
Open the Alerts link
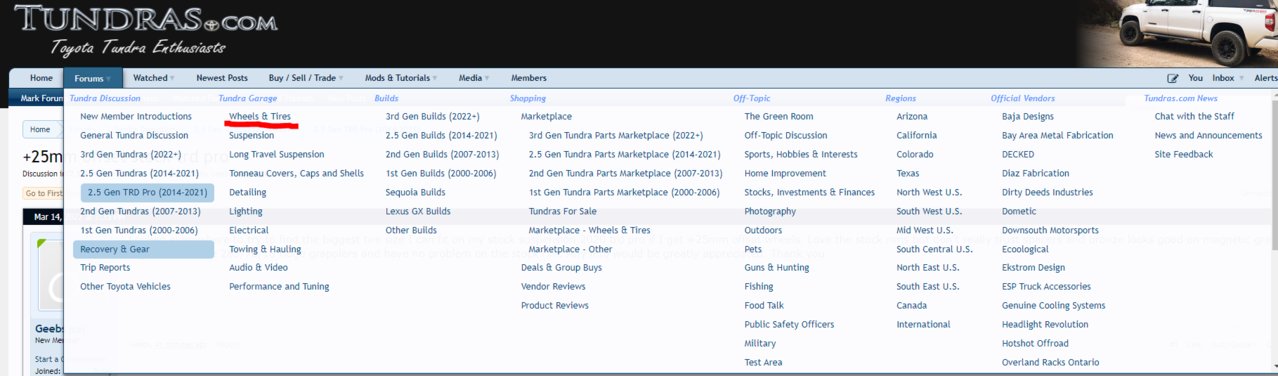[1265, 78]
